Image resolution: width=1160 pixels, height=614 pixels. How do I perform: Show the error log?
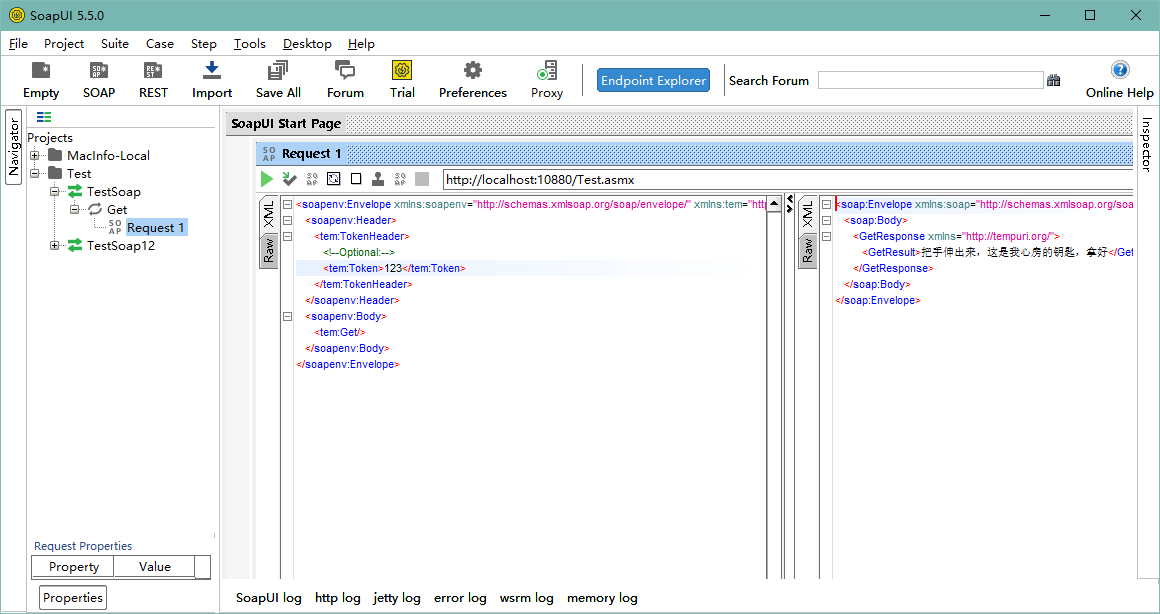[x=460, y=598]
